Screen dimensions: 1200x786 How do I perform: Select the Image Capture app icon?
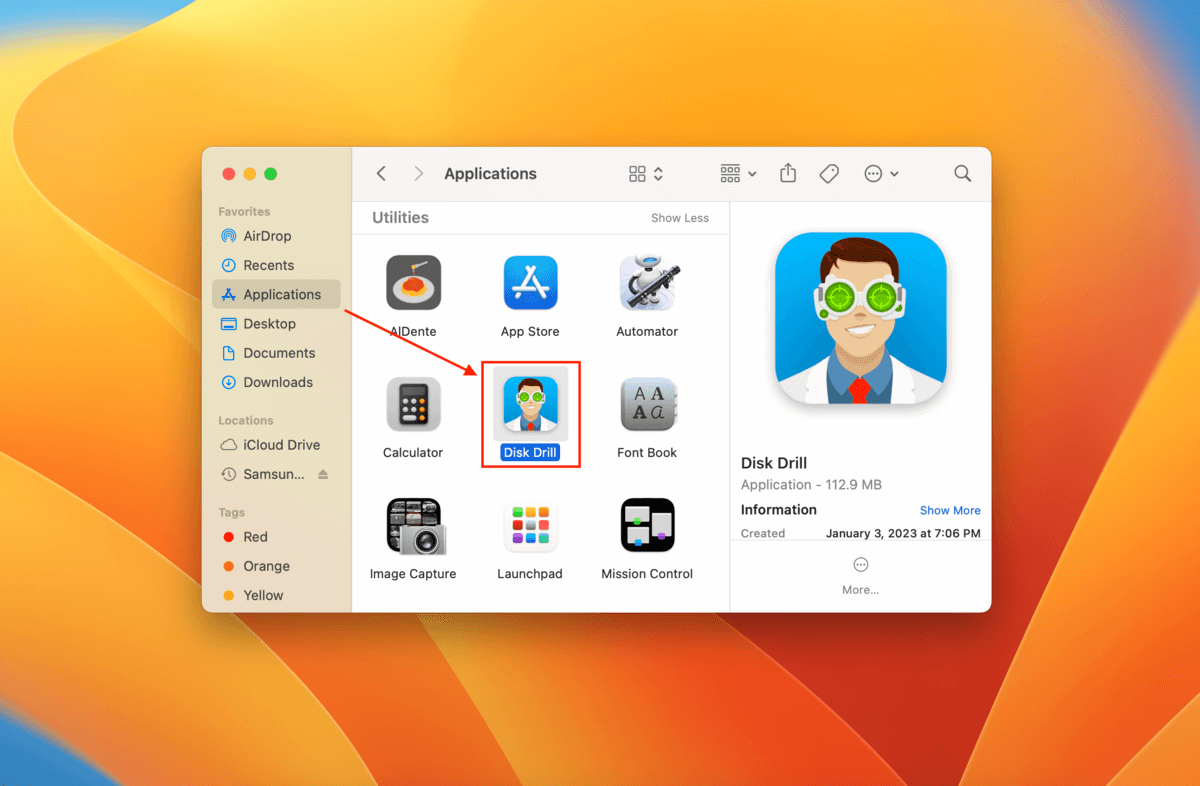414,526
